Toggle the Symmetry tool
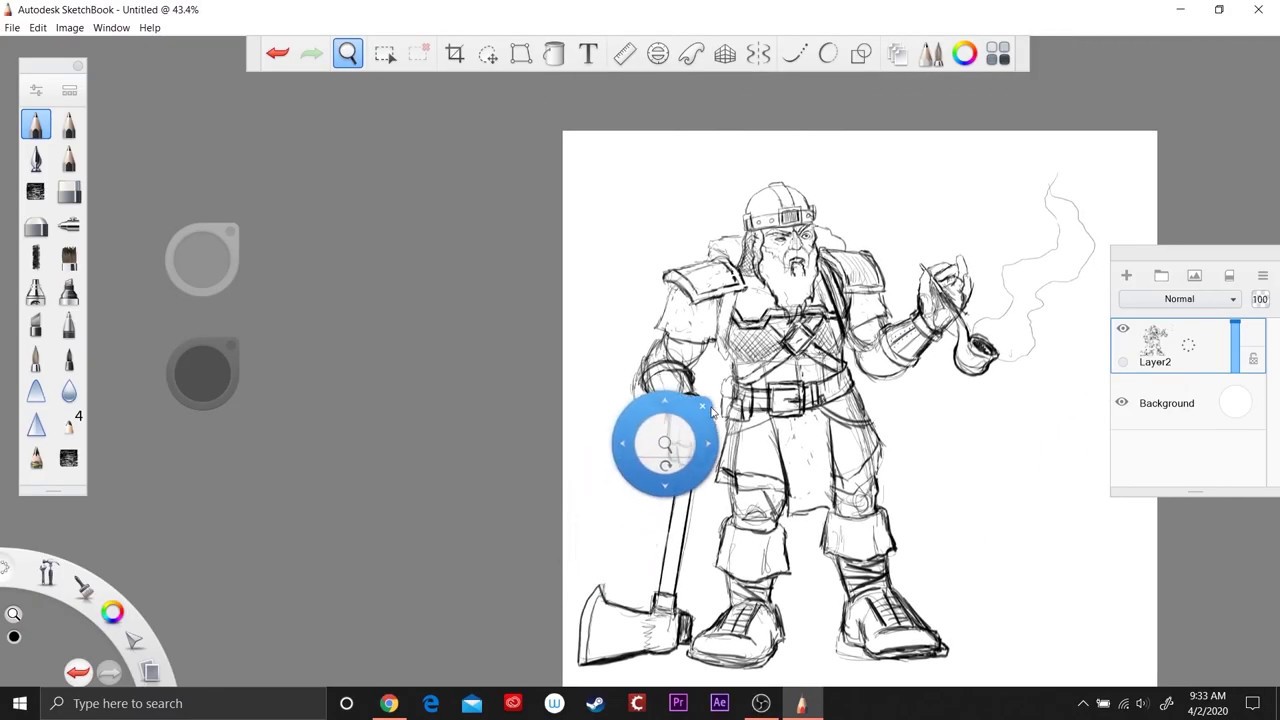The width and height of the screenshot is (1280, 720). pos(759,54)
